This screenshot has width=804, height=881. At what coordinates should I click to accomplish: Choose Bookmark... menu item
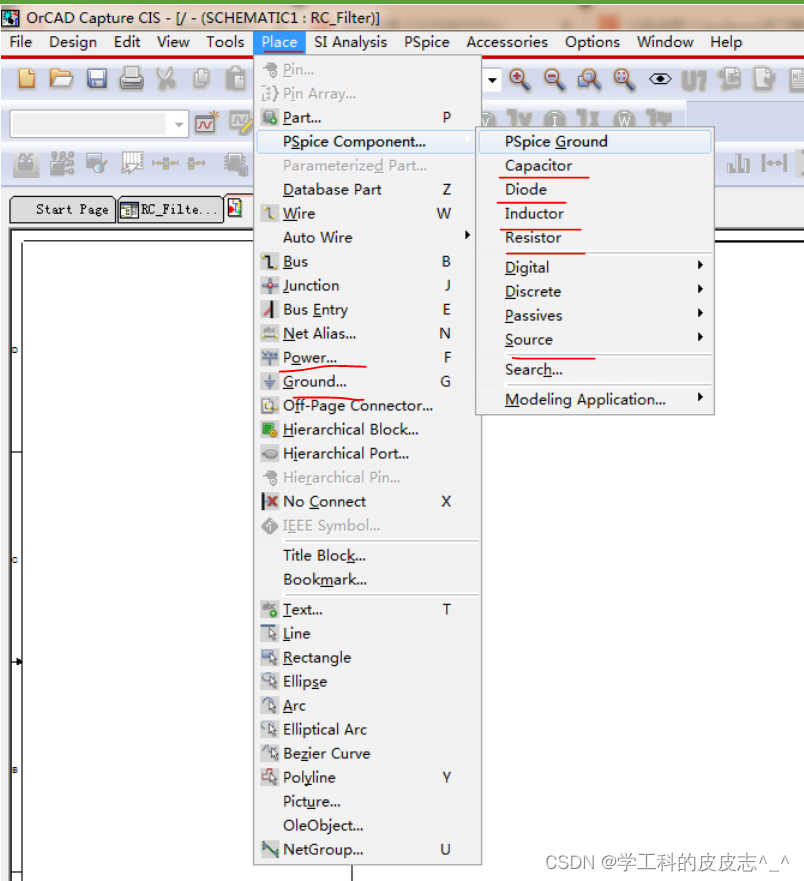click(368, 579)
